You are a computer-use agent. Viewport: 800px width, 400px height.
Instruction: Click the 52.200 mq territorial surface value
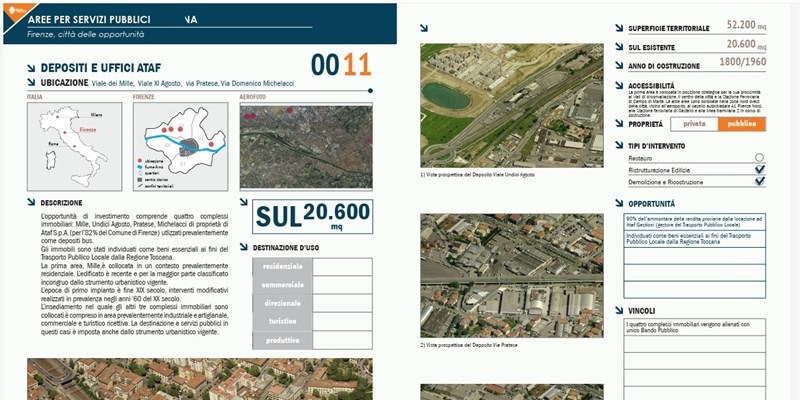(746, 26)
